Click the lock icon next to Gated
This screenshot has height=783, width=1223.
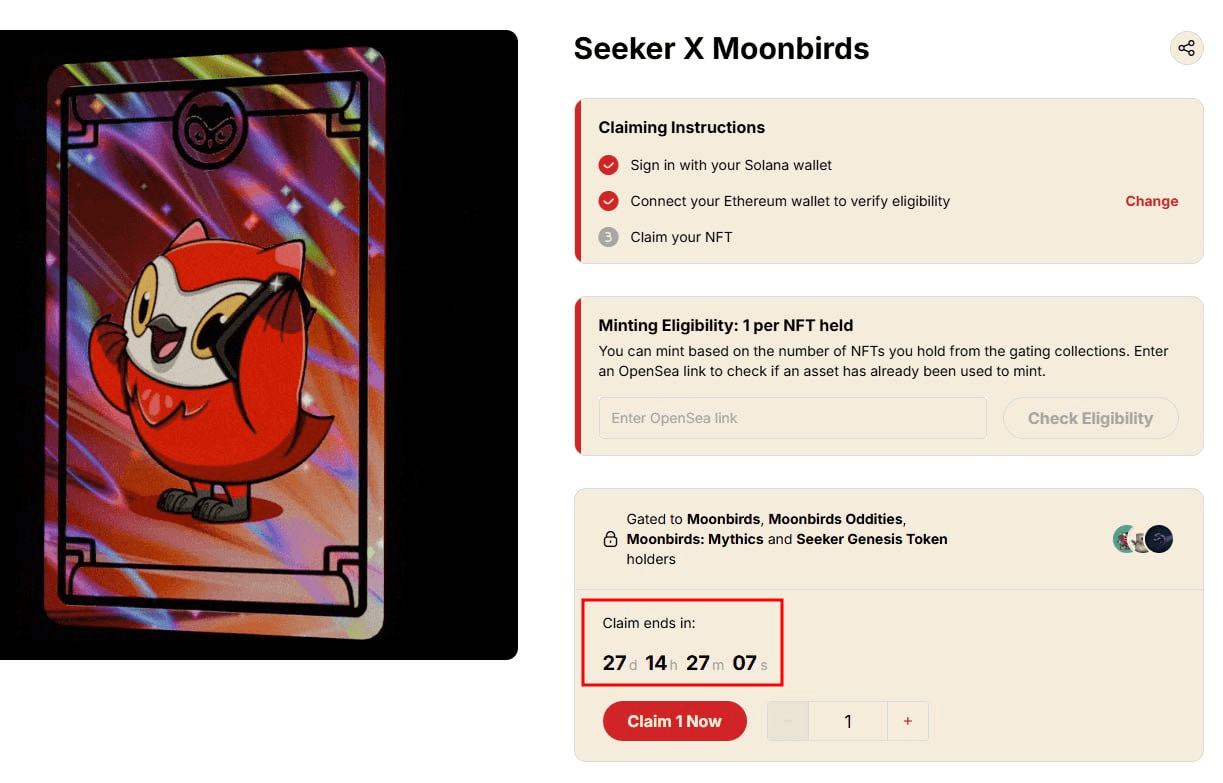(x=610, y=540)
